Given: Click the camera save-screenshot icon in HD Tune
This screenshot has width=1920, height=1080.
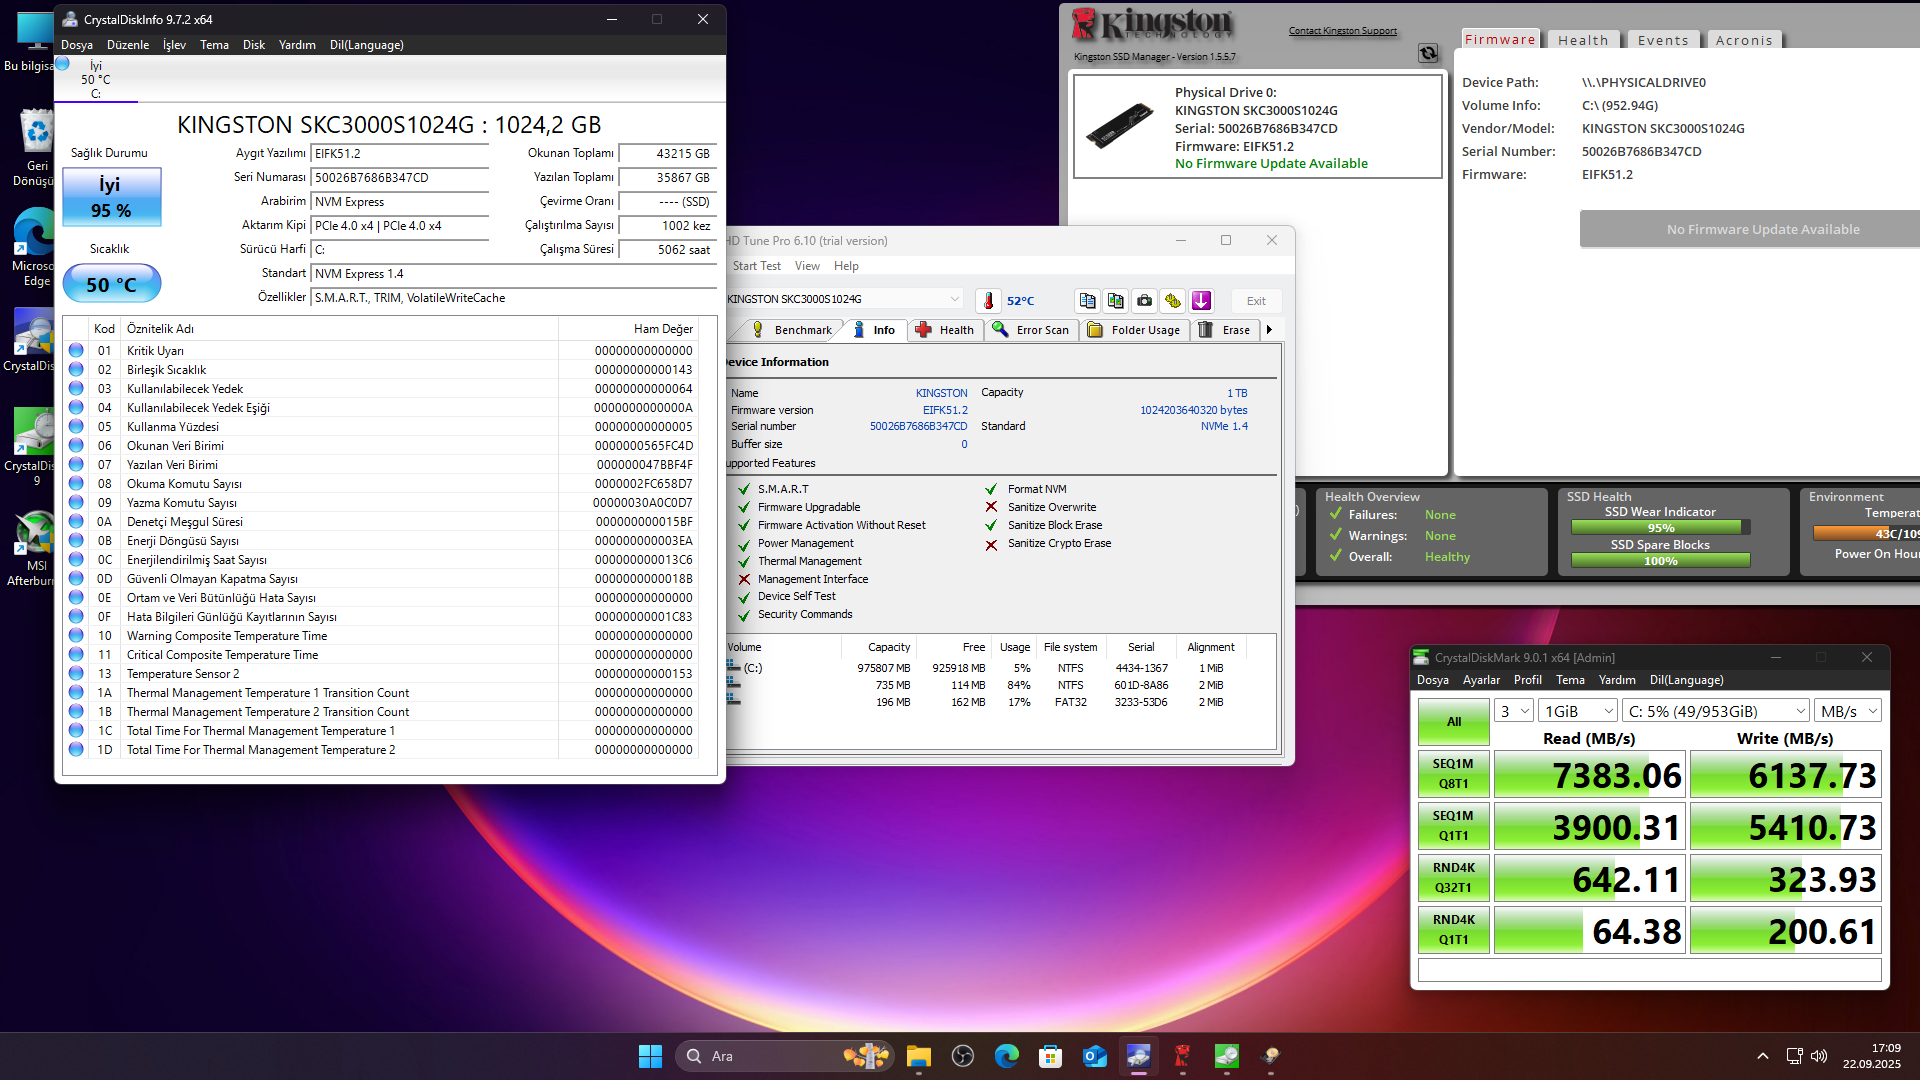Looking at the screenshot, I should coord(1144,301).
